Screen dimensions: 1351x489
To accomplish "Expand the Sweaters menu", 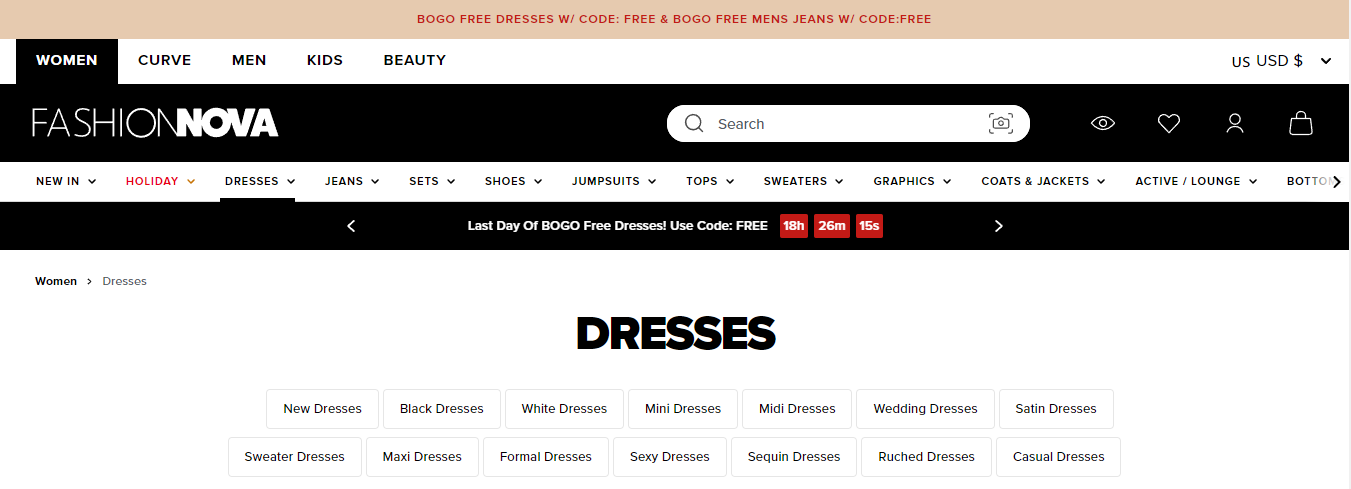I will (803, 181).
